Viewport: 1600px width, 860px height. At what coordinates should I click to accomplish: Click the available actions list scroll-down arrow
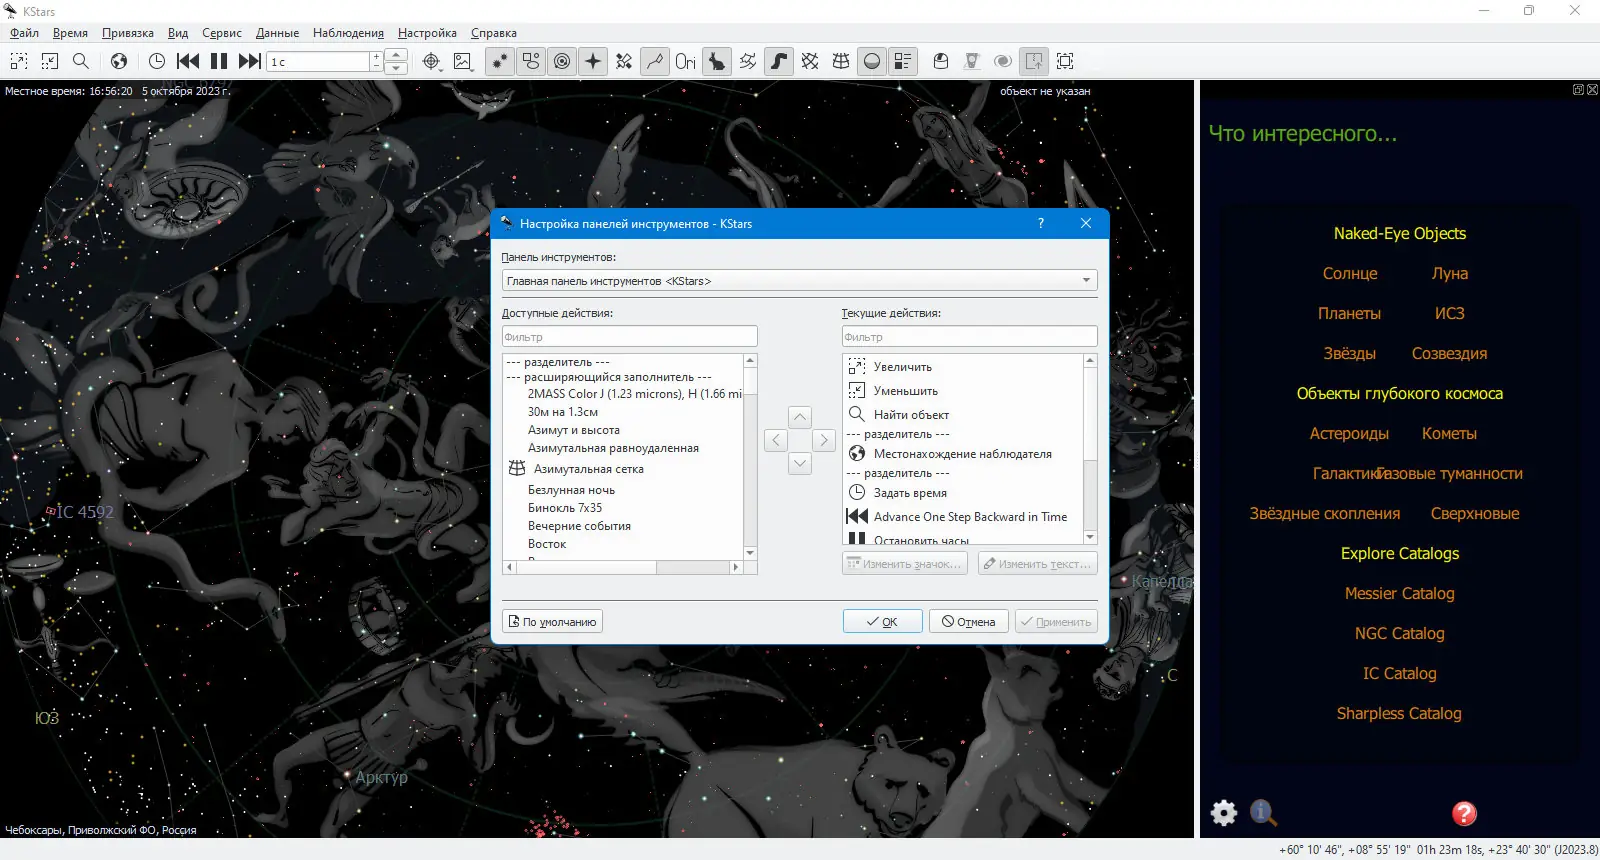click(x=750, y=553)
